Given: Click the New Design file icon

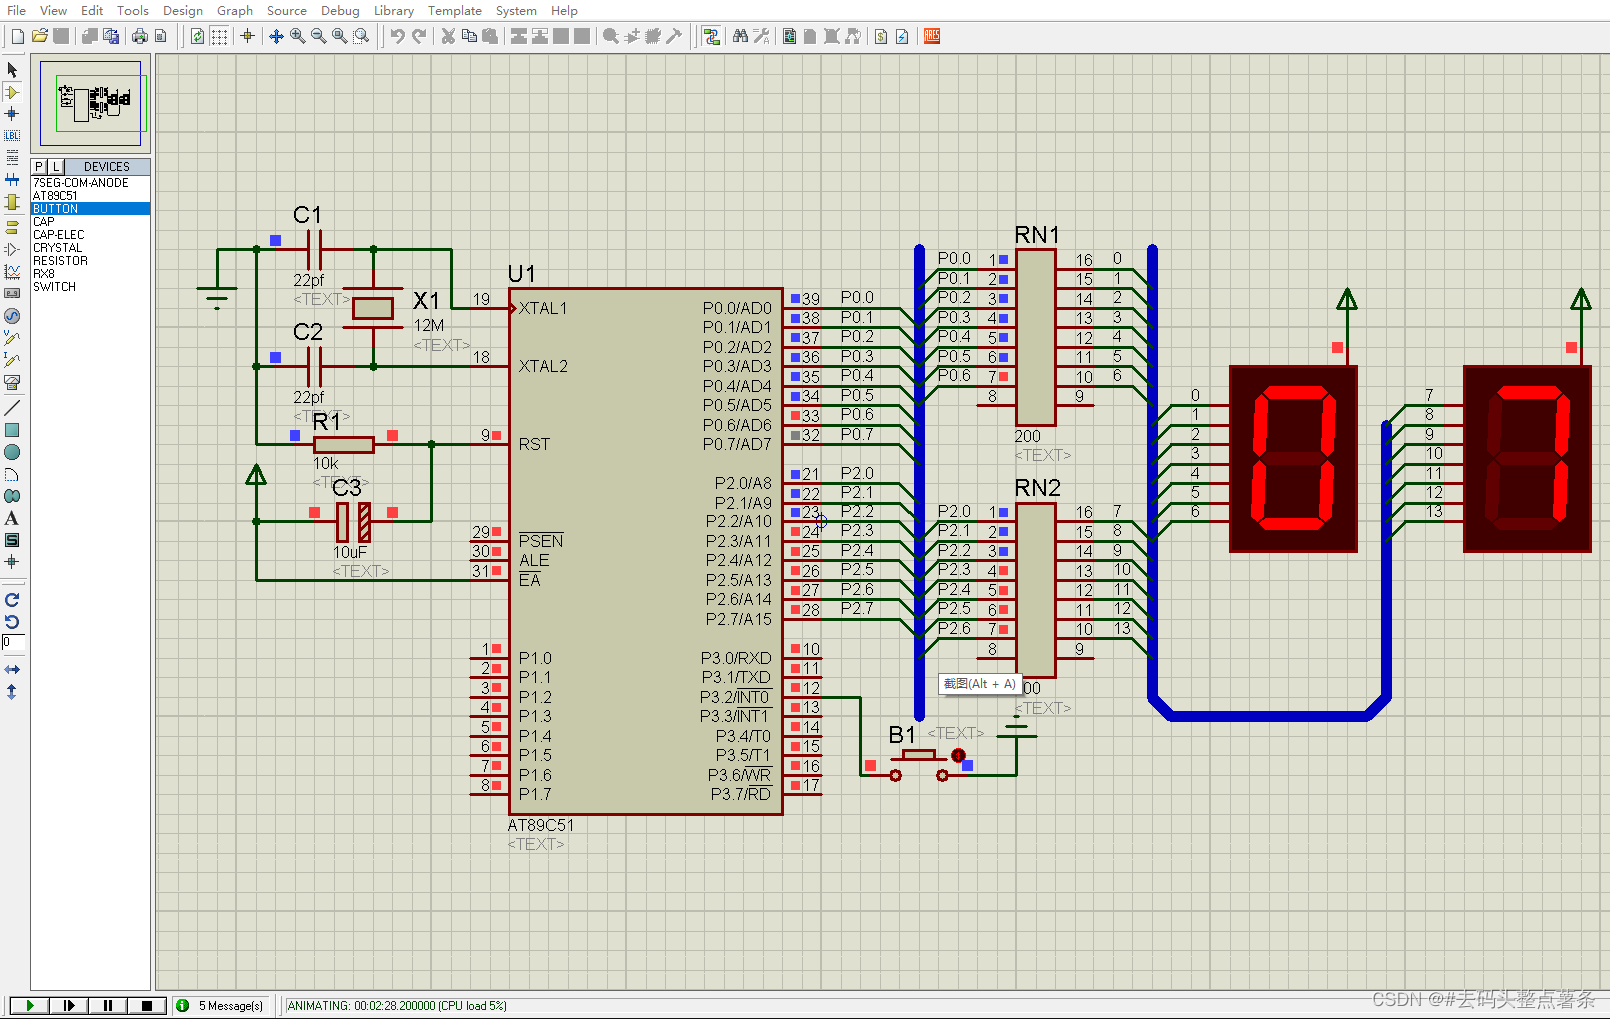Looking at the screenshot, I should click(x=17, y=36).
